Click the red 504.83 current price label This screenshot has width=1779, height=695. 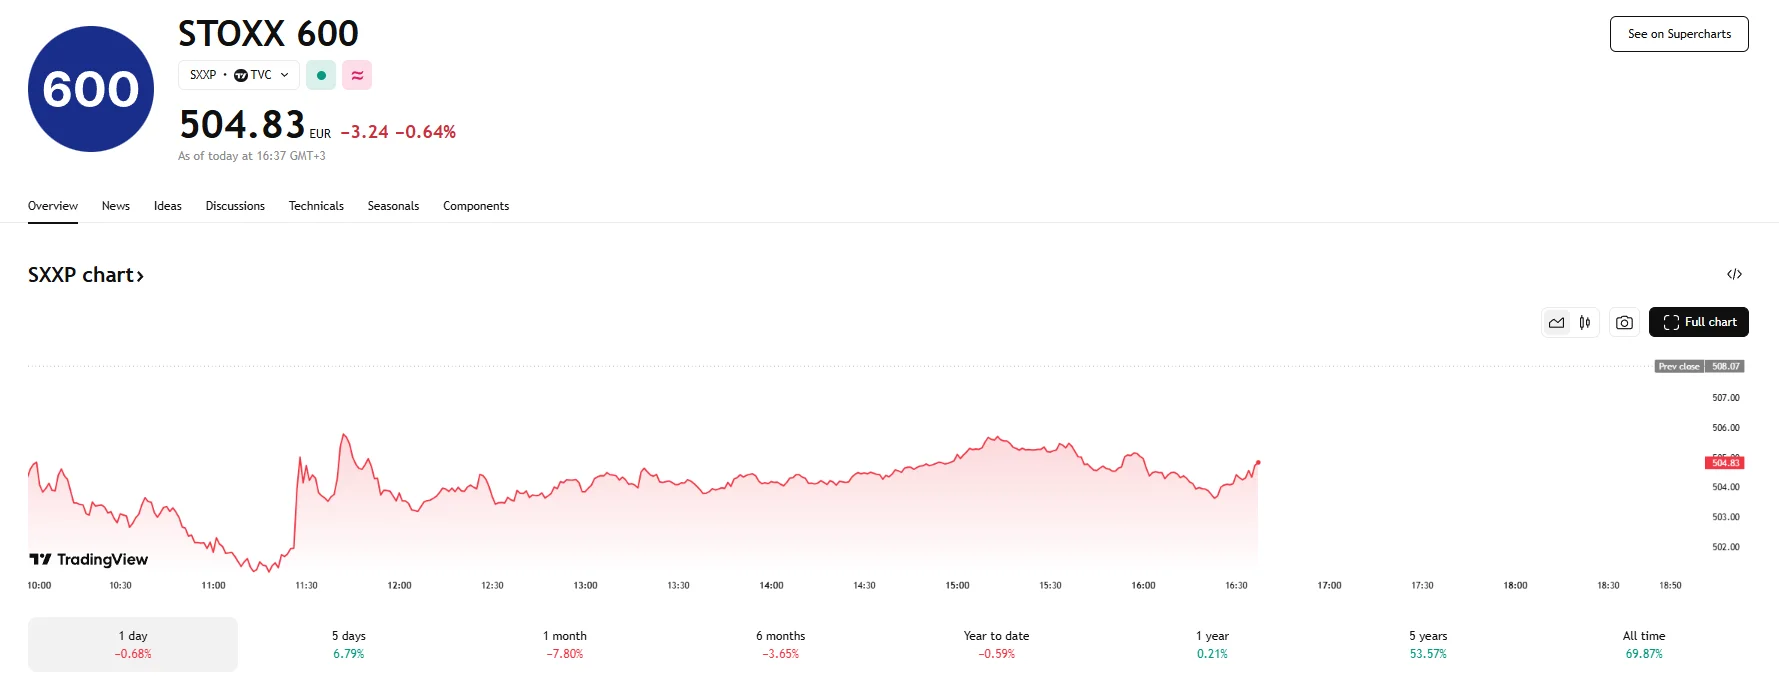pos(1724,463)
